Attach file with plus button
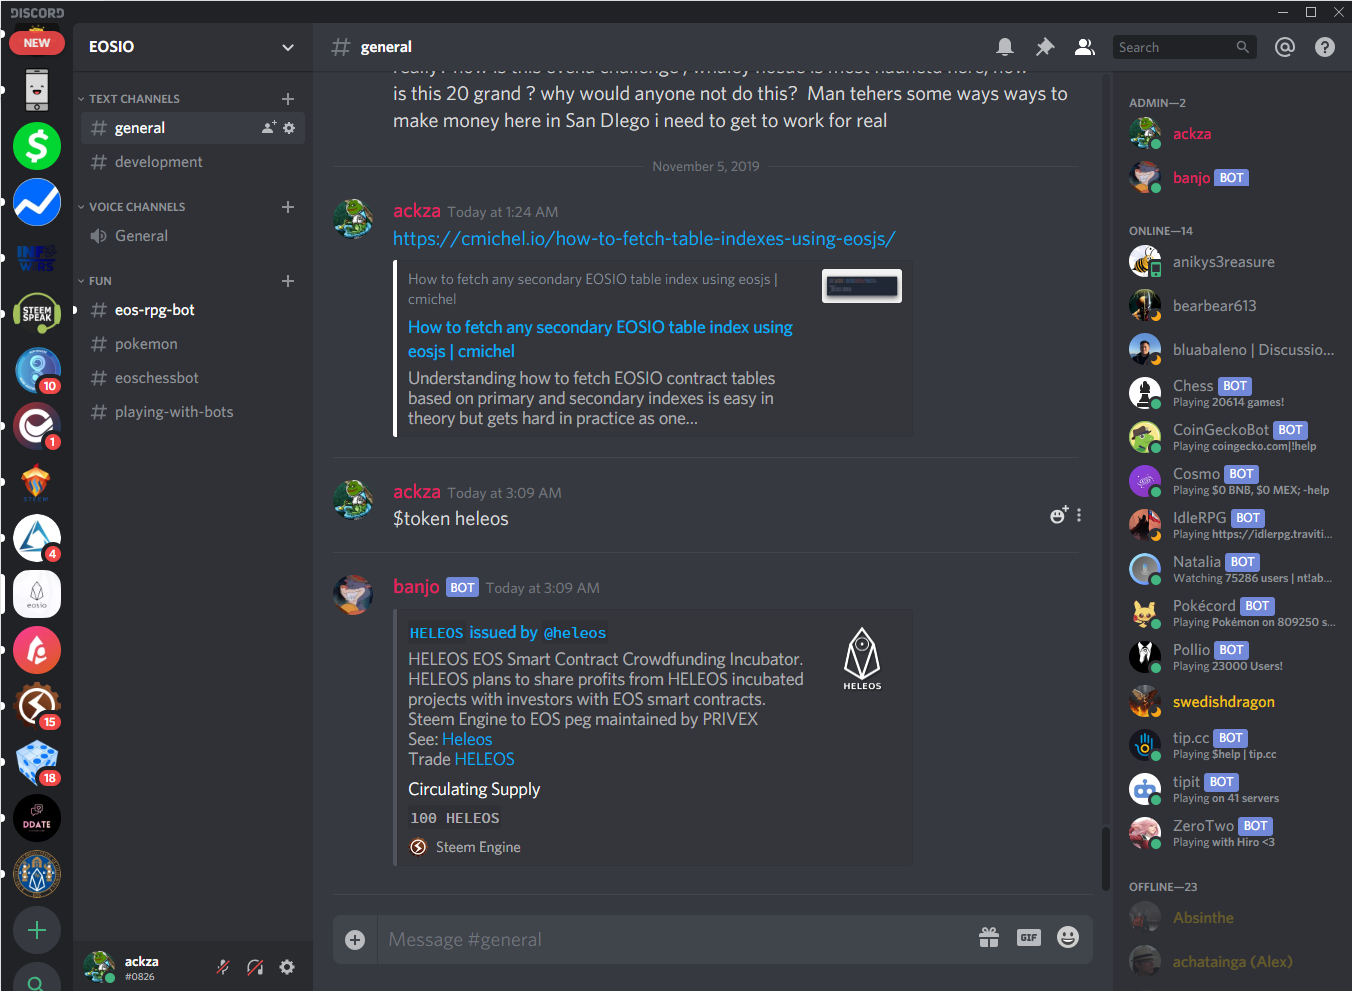This screenshot has width=1352, height=991. (x=355, y=940)
